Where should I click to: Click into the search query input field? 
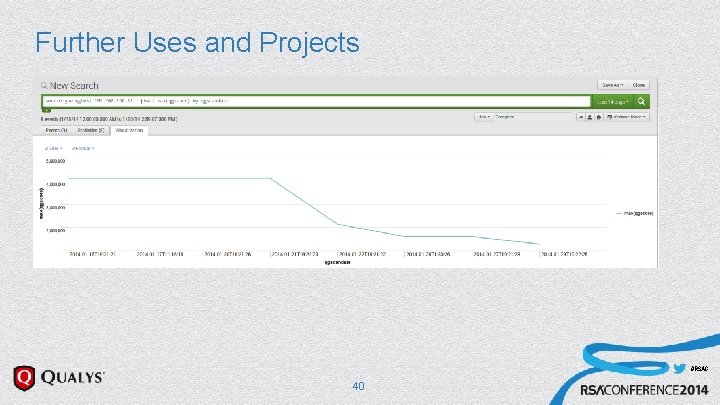pyautogui.click(x=316, y=101)
